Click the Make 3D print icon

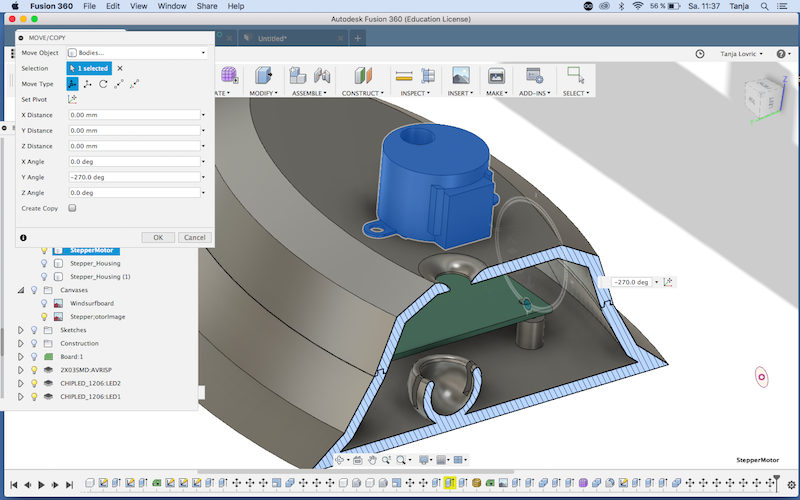[x=496, y=76]
